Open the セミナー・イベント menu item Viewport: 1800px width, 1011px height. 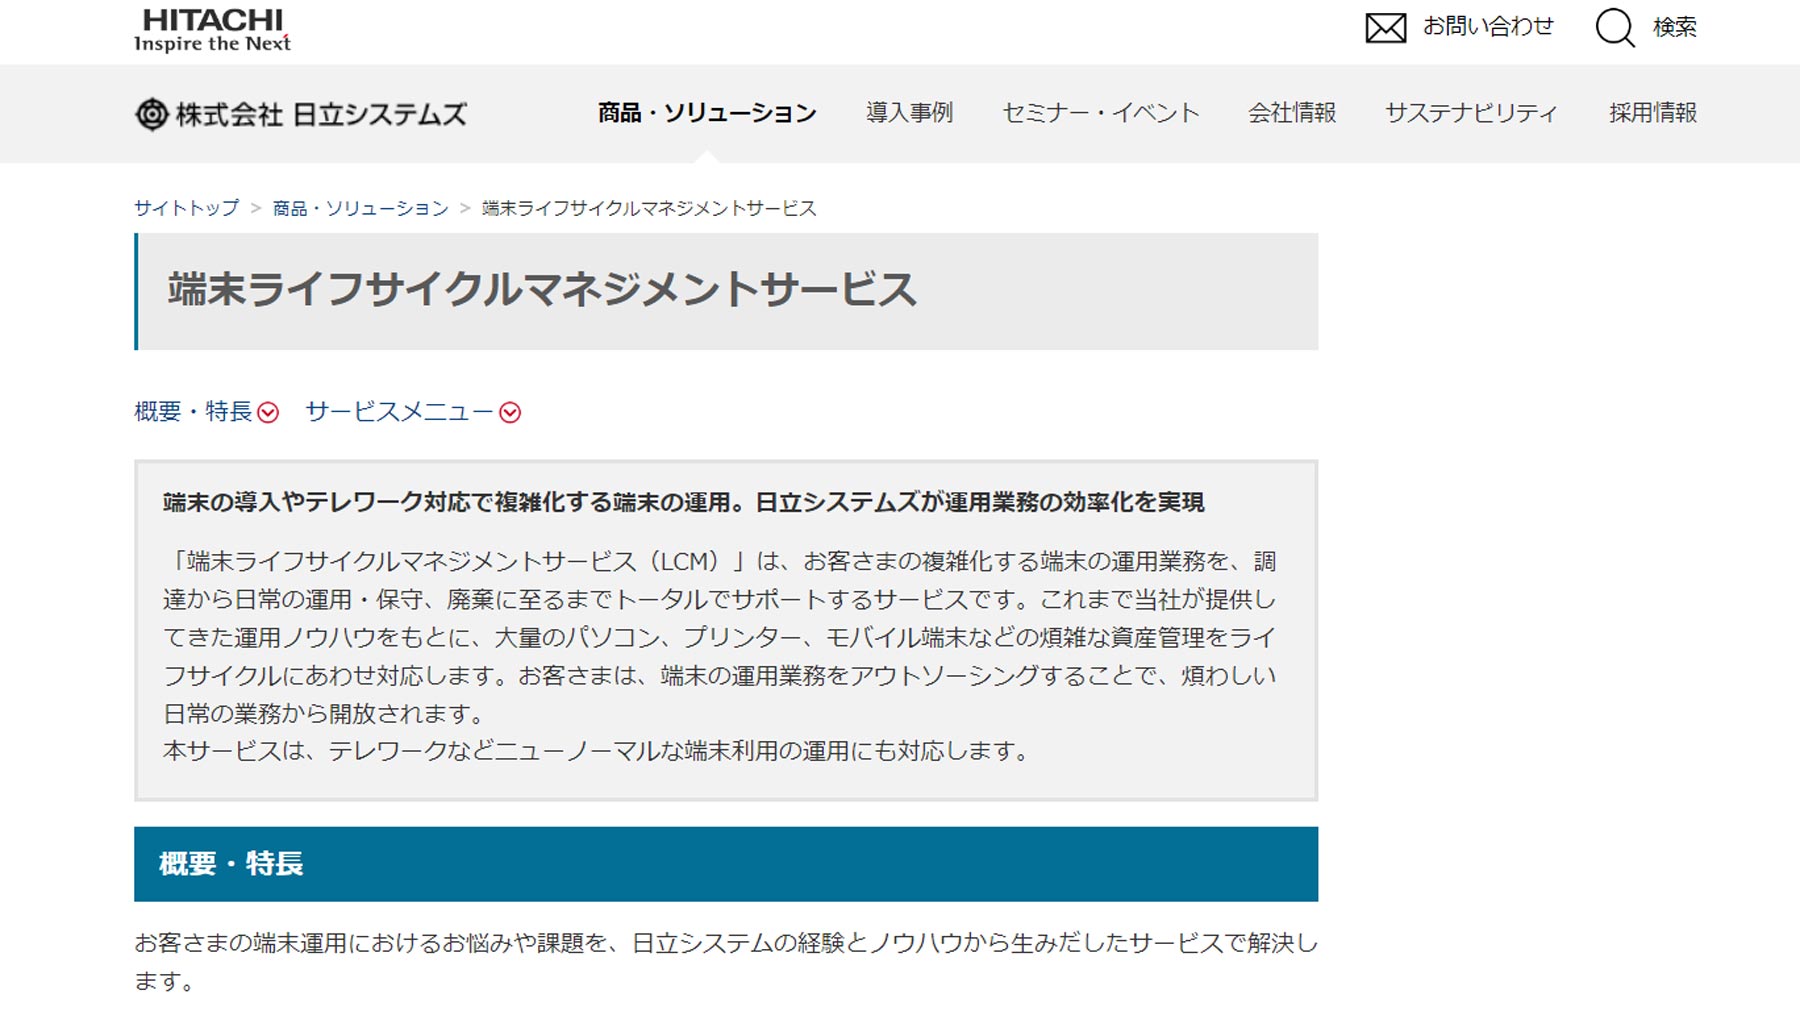(1100, 113)
